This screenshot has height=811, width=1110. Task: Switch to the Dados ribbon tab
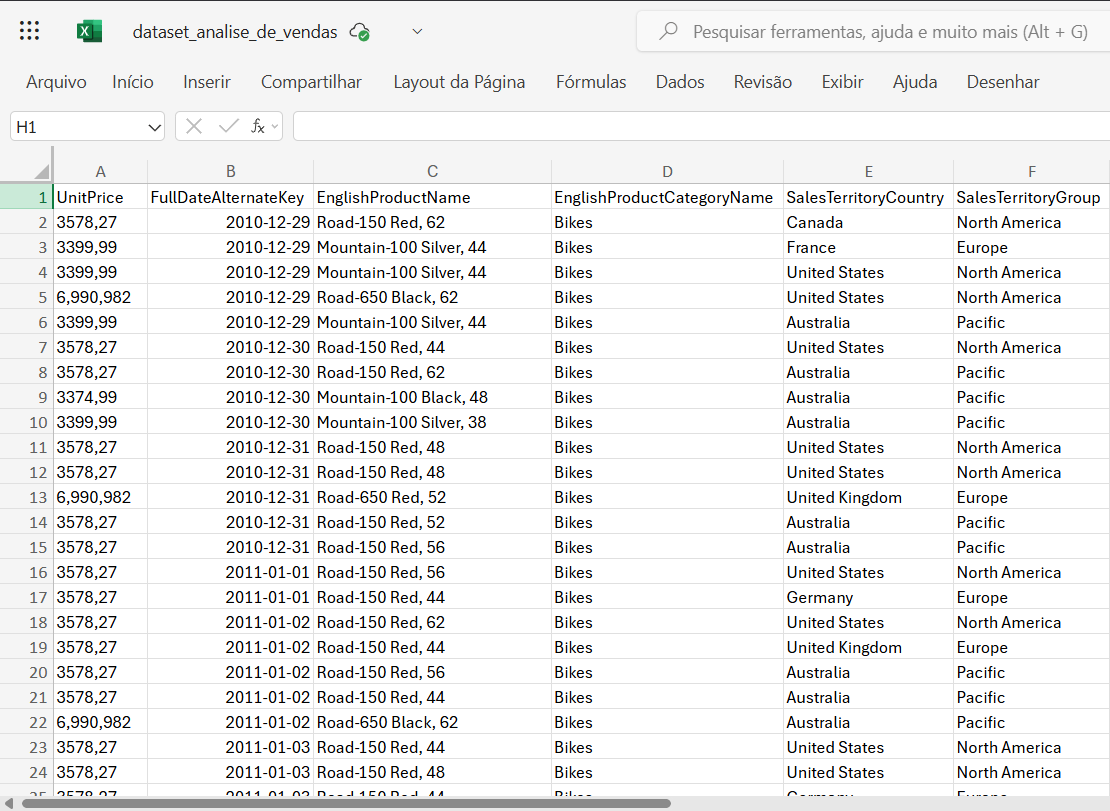(679, 82)
